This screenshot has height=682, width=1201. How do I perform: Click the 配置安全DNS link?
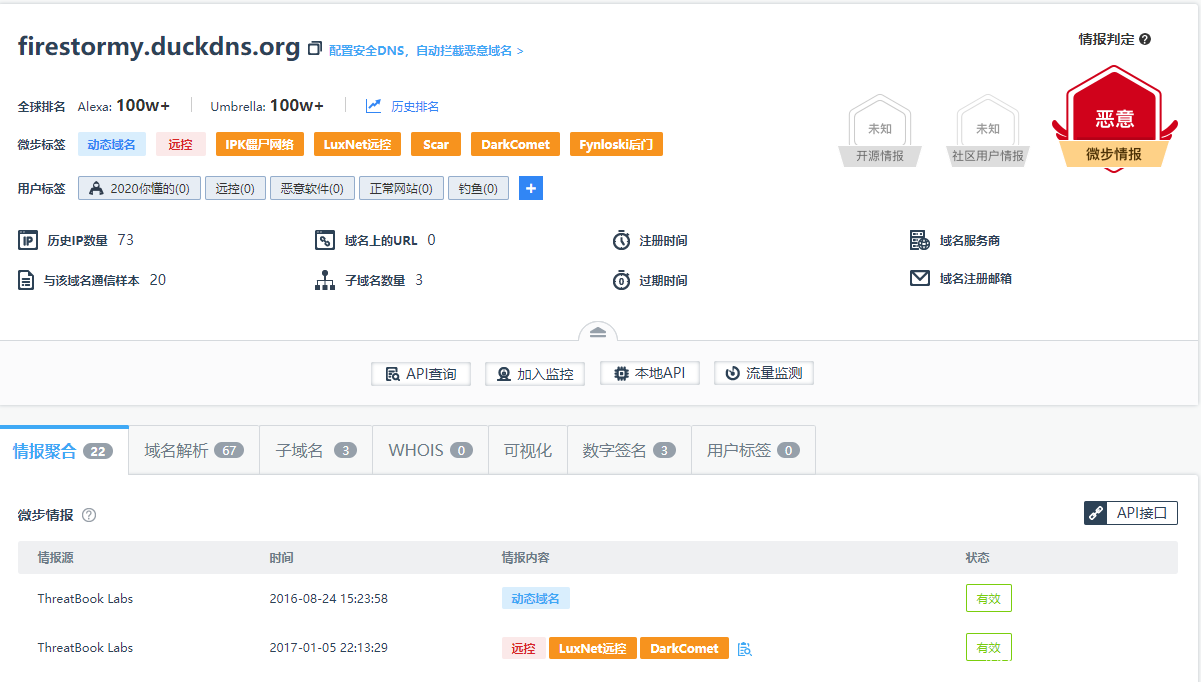pos(426,50)
